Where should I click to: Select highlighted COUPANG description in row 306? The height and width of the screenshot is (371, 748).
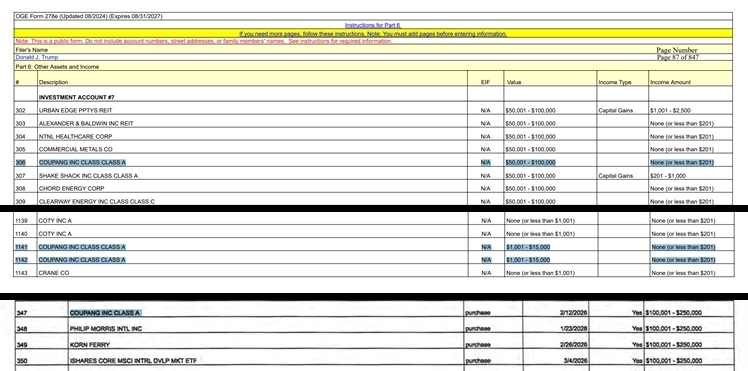tap(83, 163)
